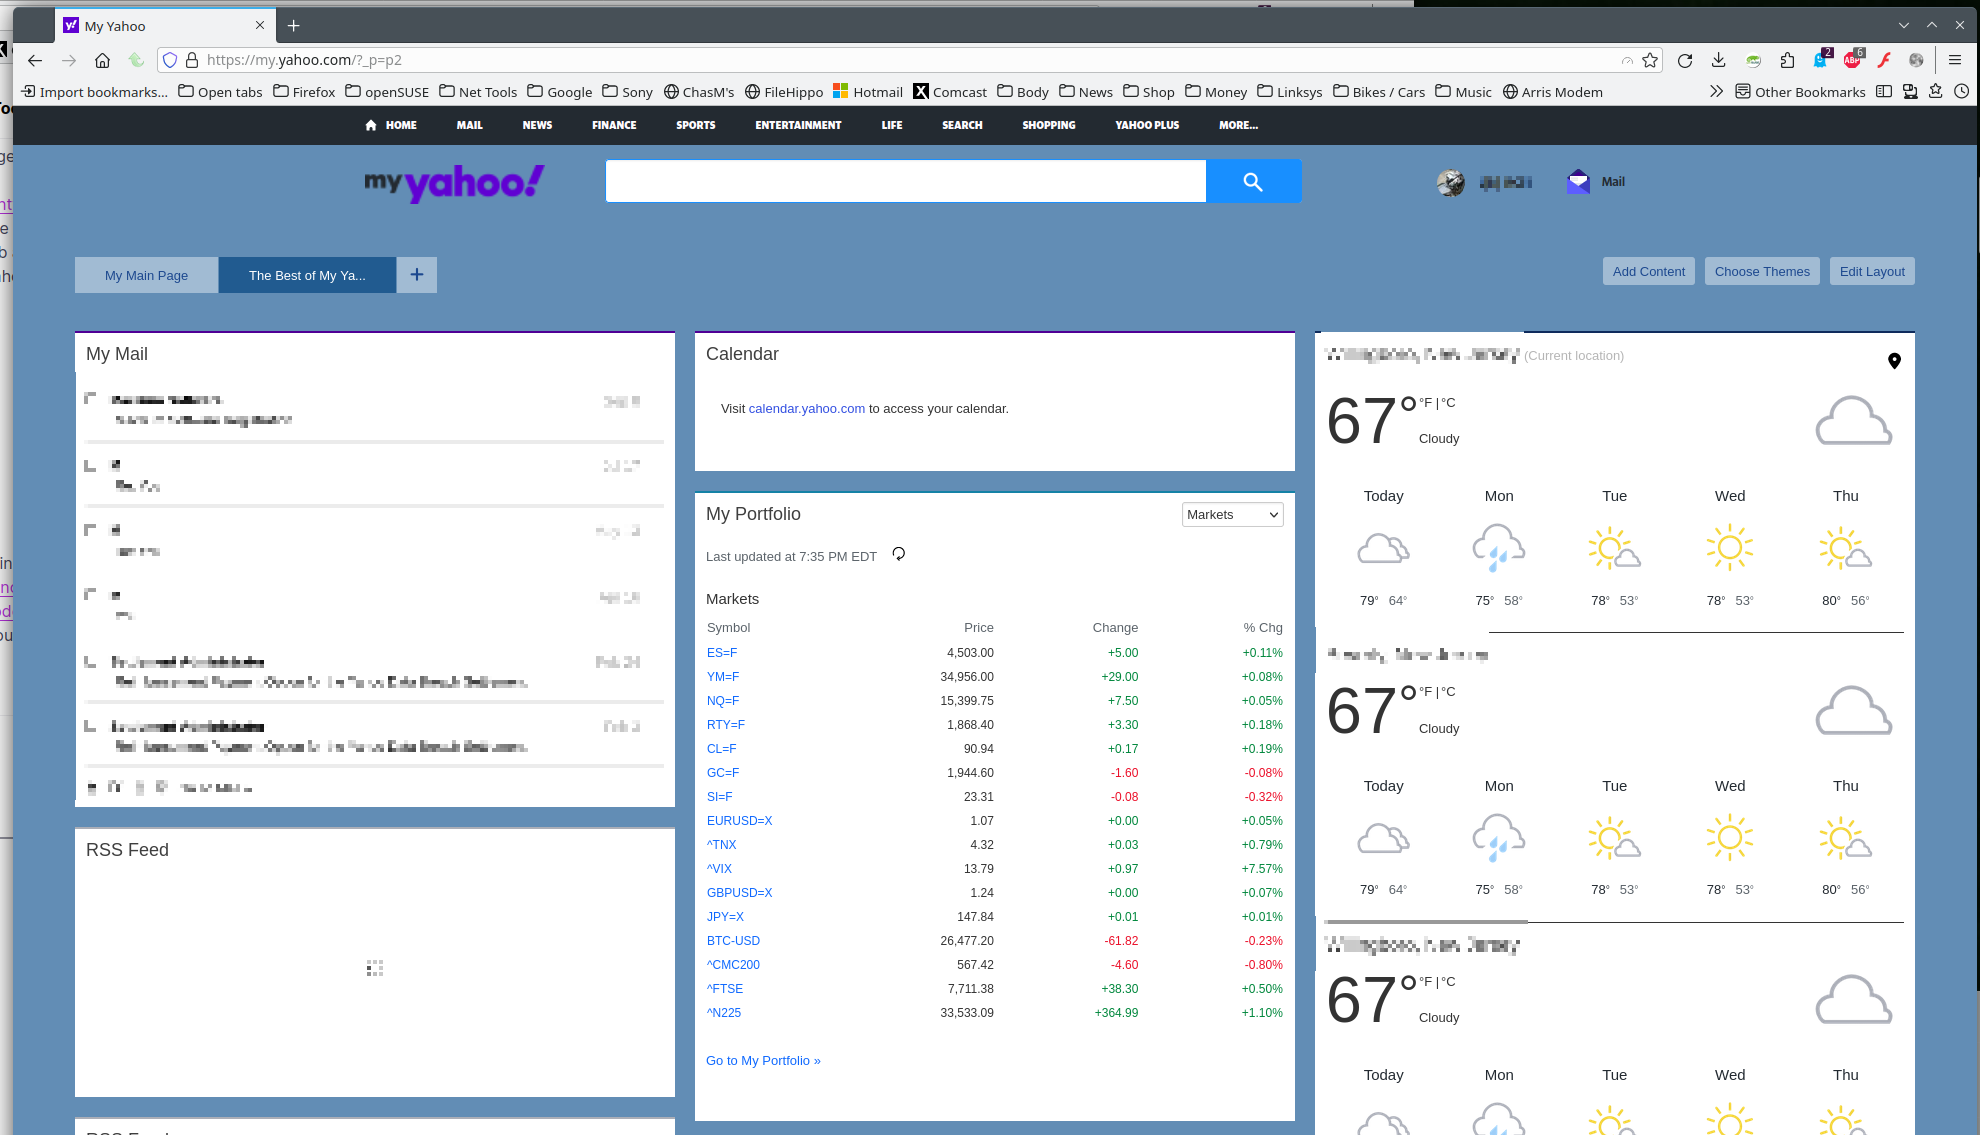Click the red Flash extension icon
Viewport: 1980px width, 1135px height.
click(x=1884, y=60)
